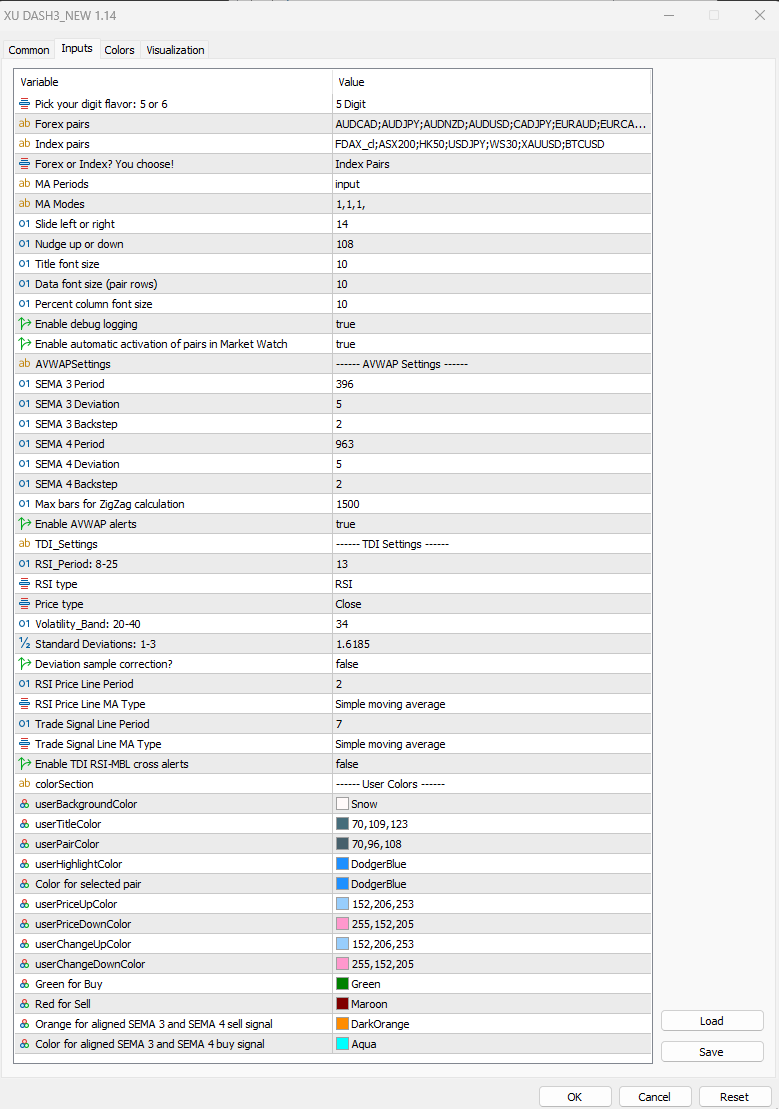The height and width of the screenshot is (1109, 779).
Task: Click the color icon beside userBackgroundColor
Action: pyautogui.click(x=24, y=804)
